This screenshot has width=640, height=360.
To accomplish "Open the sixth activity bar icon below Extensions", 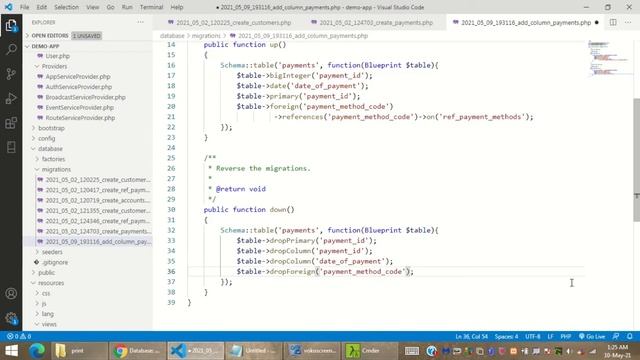I will (11, 147).
